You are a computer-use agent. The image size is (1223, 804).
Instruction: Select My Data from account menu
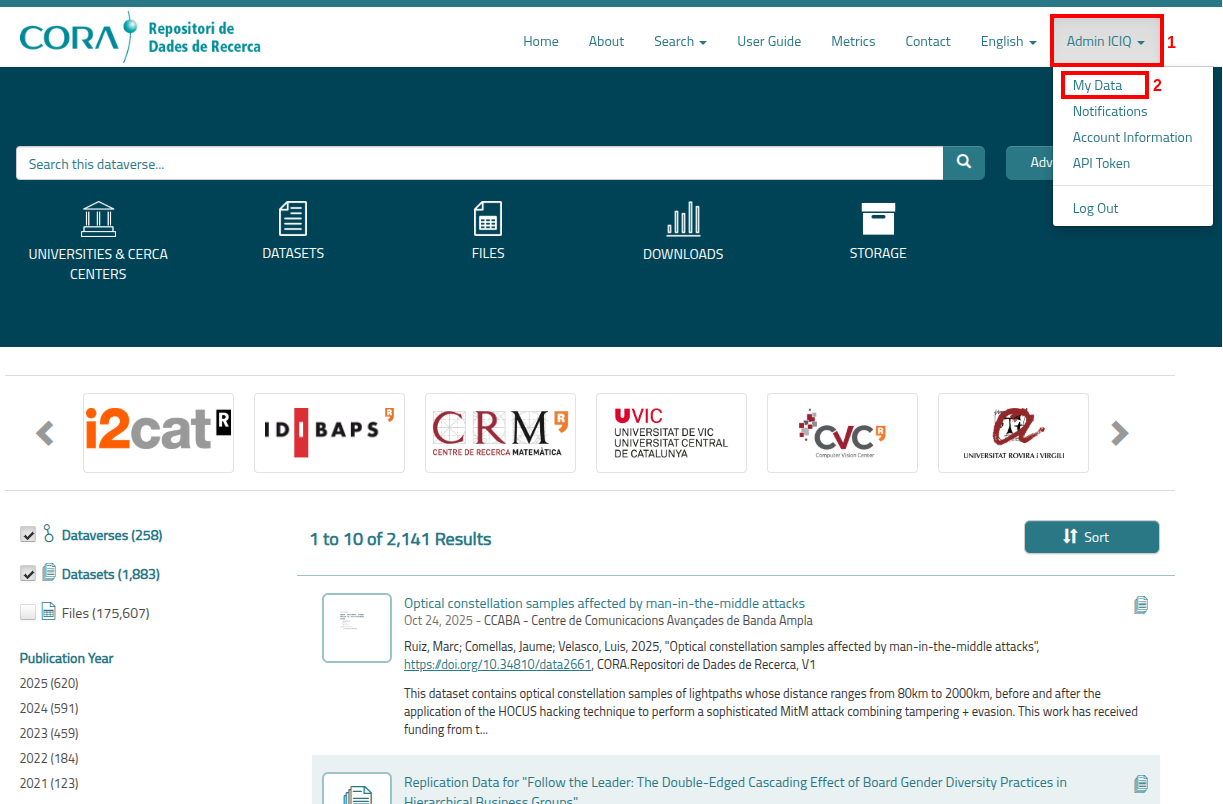1097,85
